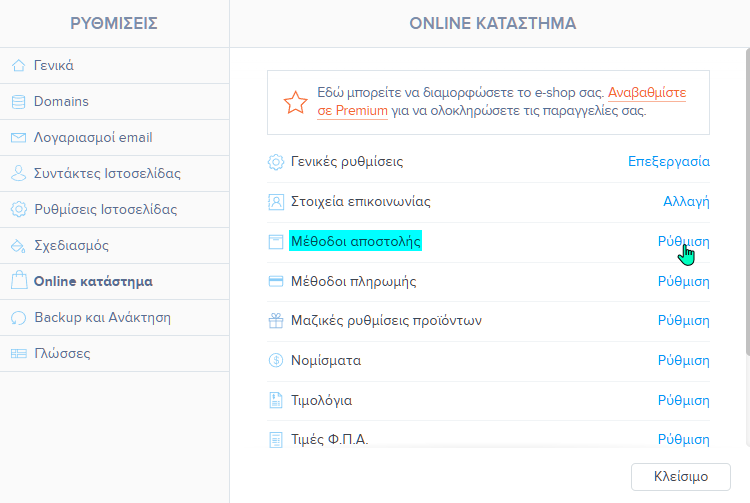Click the person icon beside Συντάκτες Ιστοσελίδας
The image size is (750, 503).
pyautogui.click(x=19, y=173)
